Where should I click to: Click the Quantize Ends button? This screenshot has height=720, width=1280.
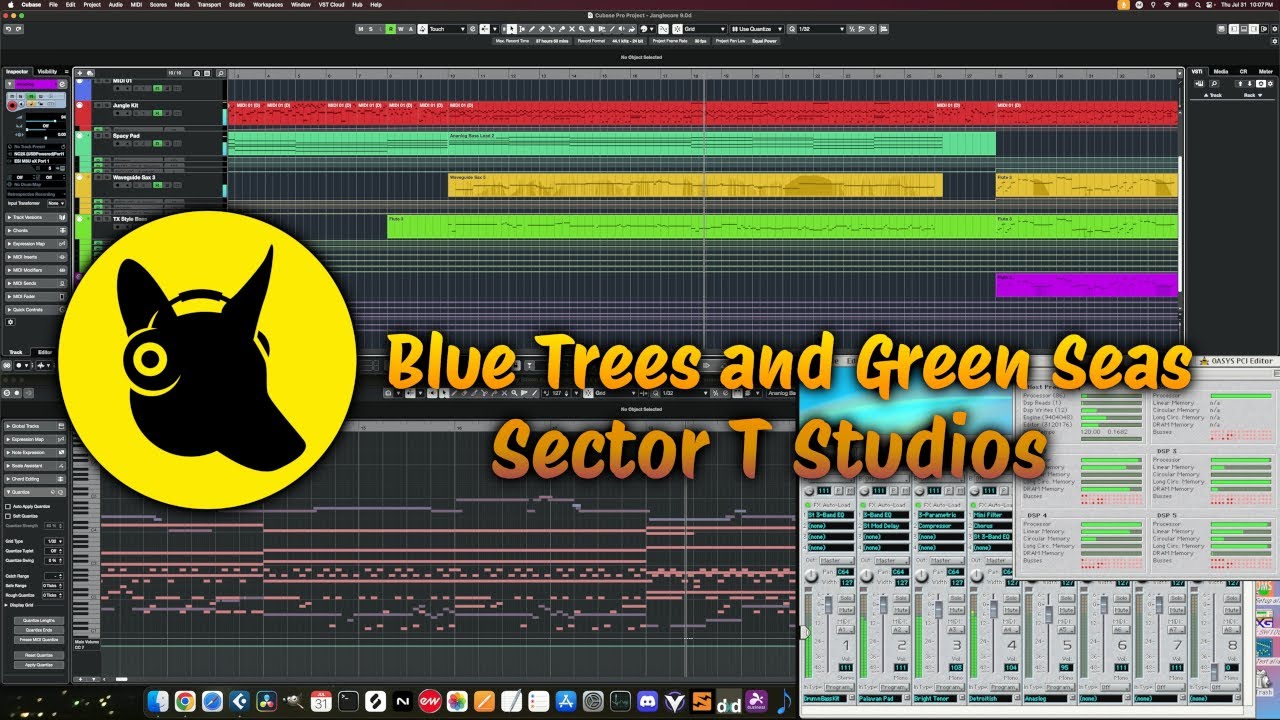pyautogui.click(x=39, y=630)
